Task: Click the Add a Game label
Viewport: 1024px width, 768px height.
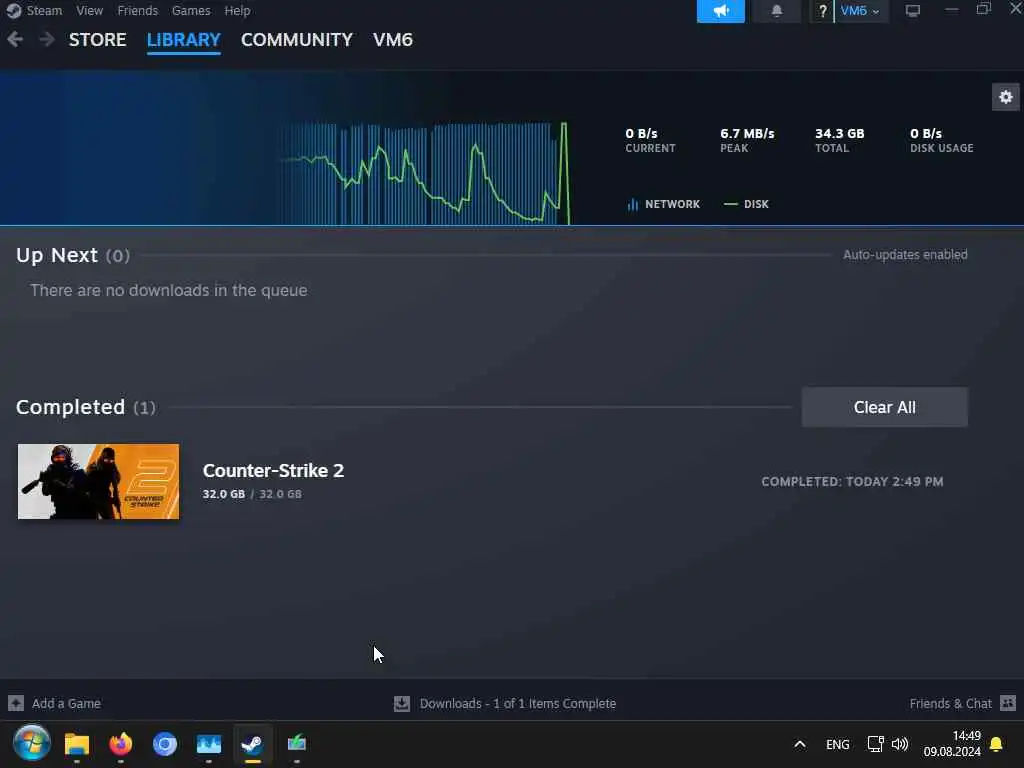Action: (x=66, y=703)
